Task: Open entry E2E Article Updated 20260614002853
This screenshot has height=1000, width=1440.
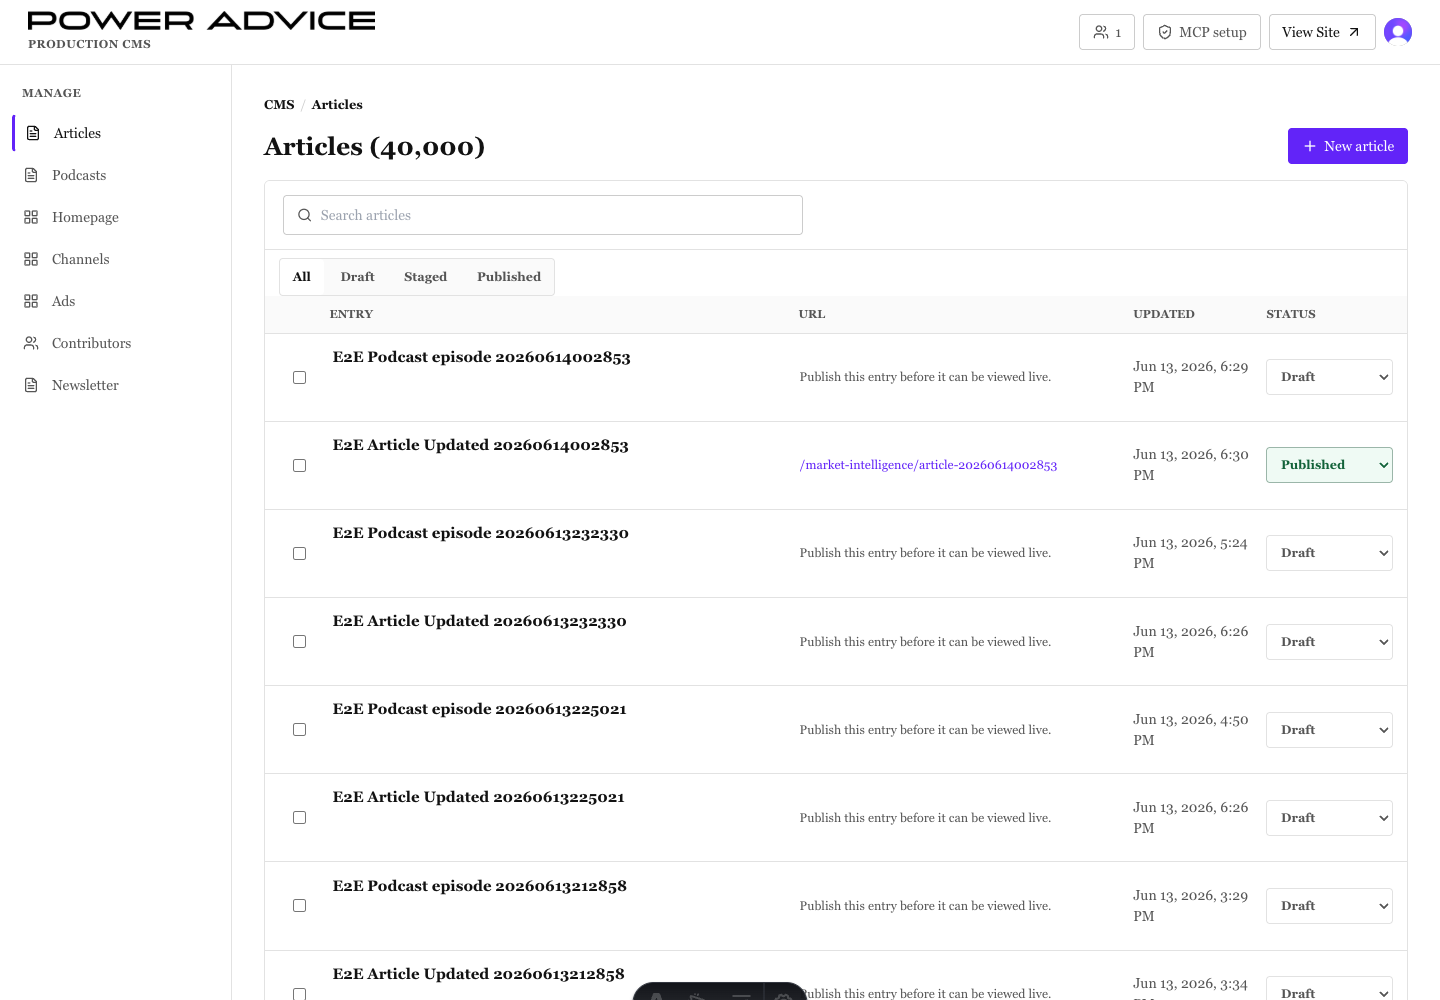Action: point(480,445)
